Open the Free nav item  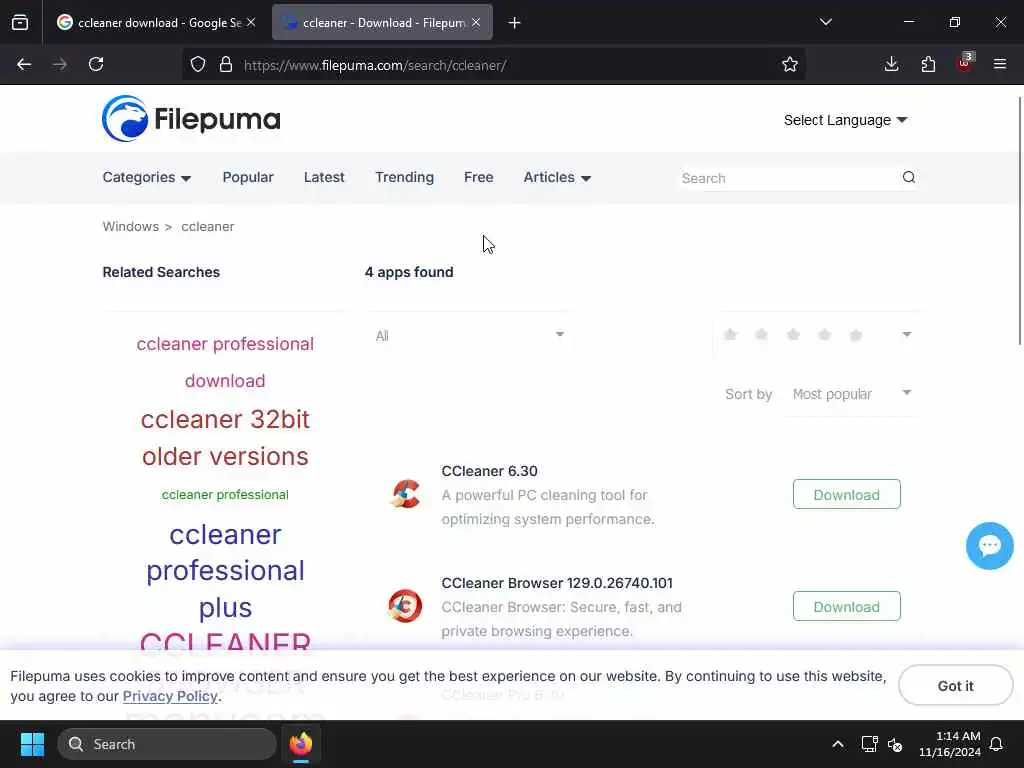[478, 178]
